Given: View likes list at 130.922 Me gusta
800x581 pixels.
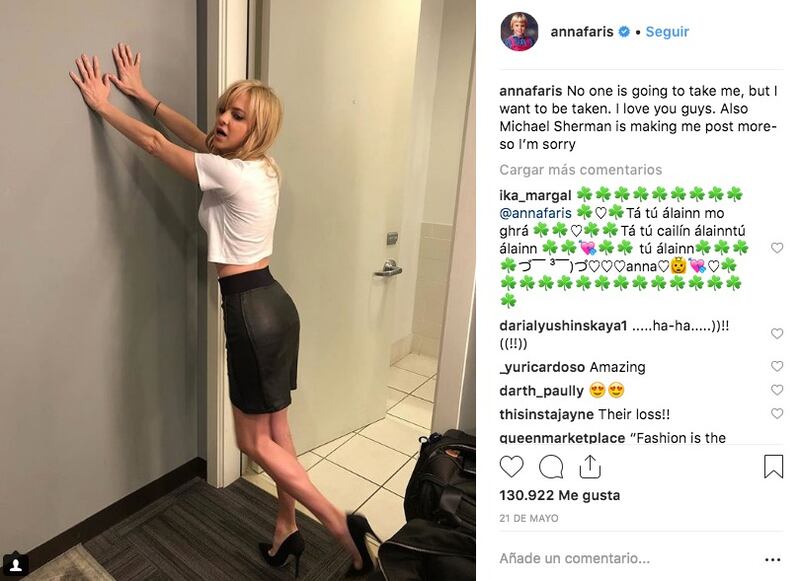Looking at the screenshot, I should (x=560, y=495).
